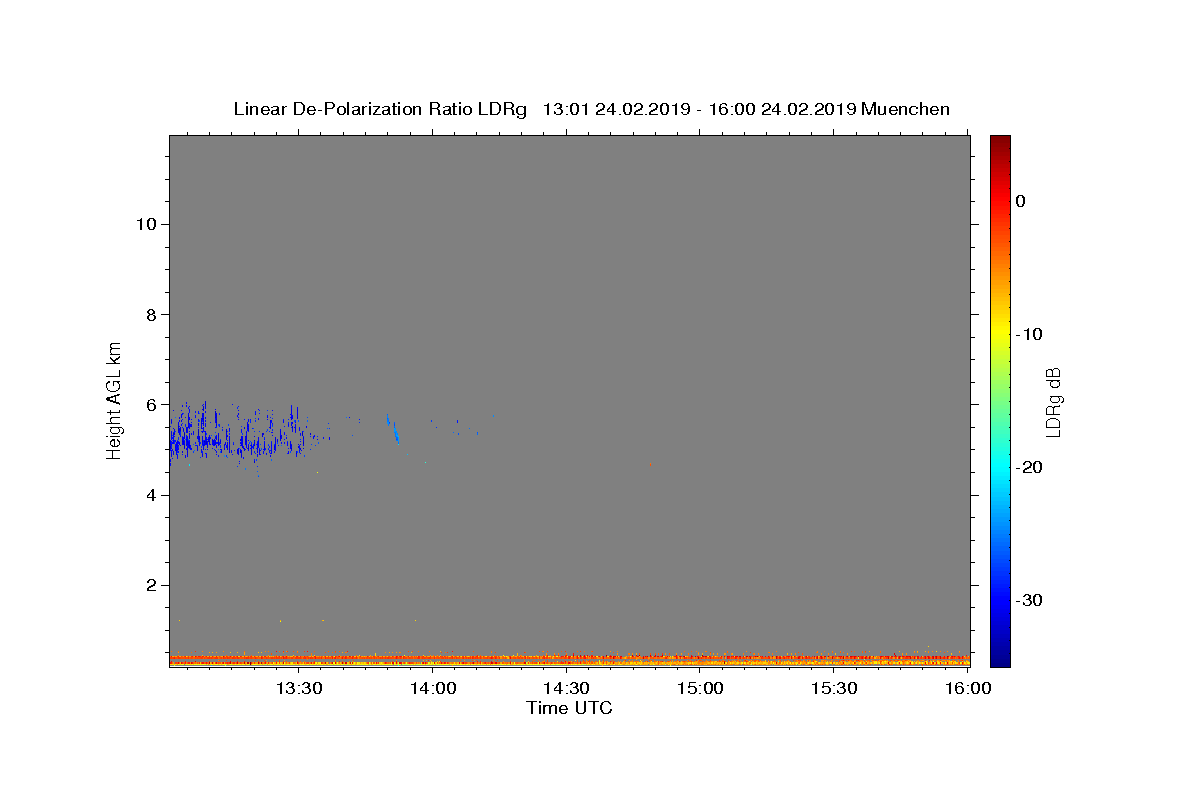This screenshot has width=1200, height=800.
Task: Click the 'Muenchen' location in the title
Action: 905,109
